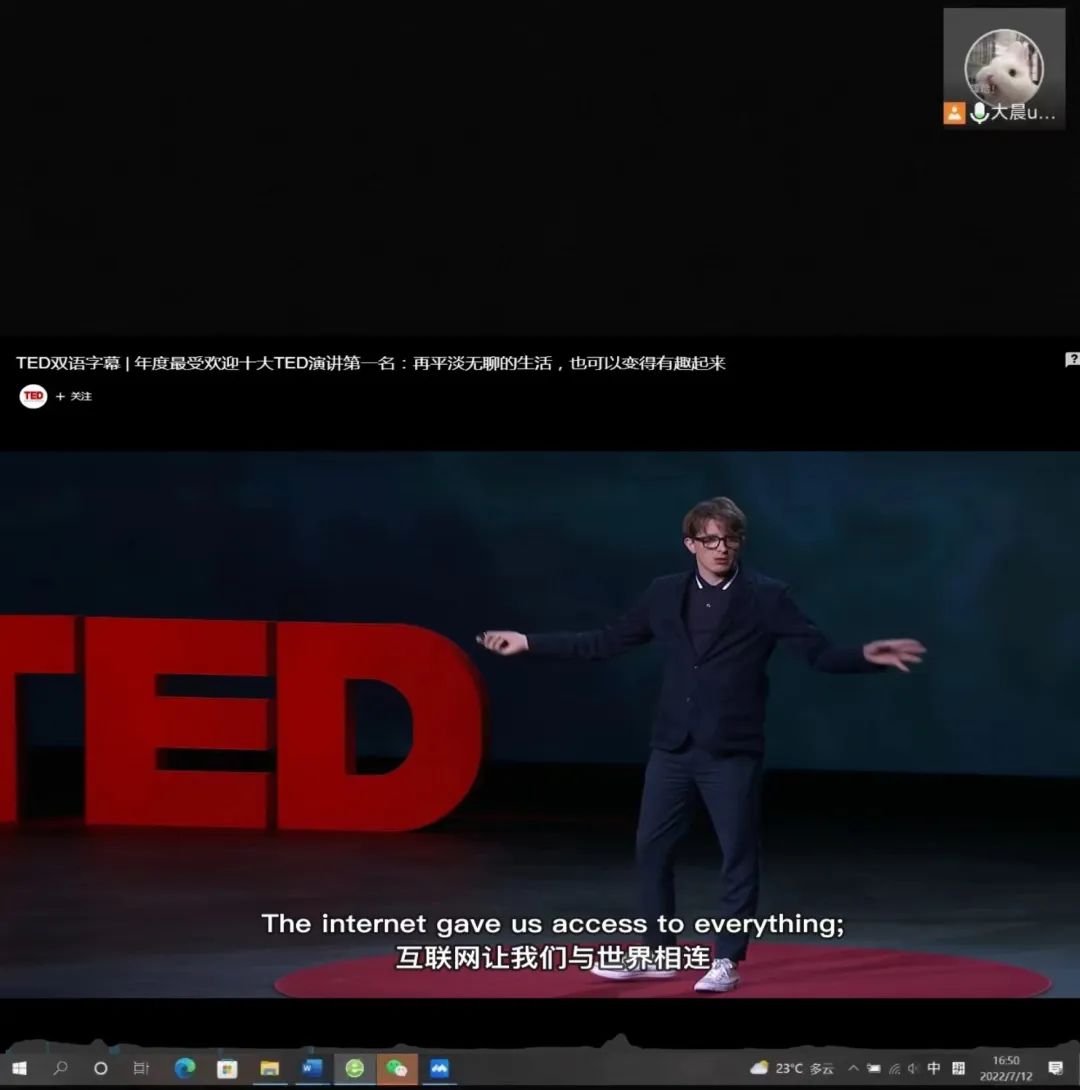Viewport: 1080px width, 1090px height.
Task: Open Microsoft Store from taskbar
Action: [x=227, y=1068]
